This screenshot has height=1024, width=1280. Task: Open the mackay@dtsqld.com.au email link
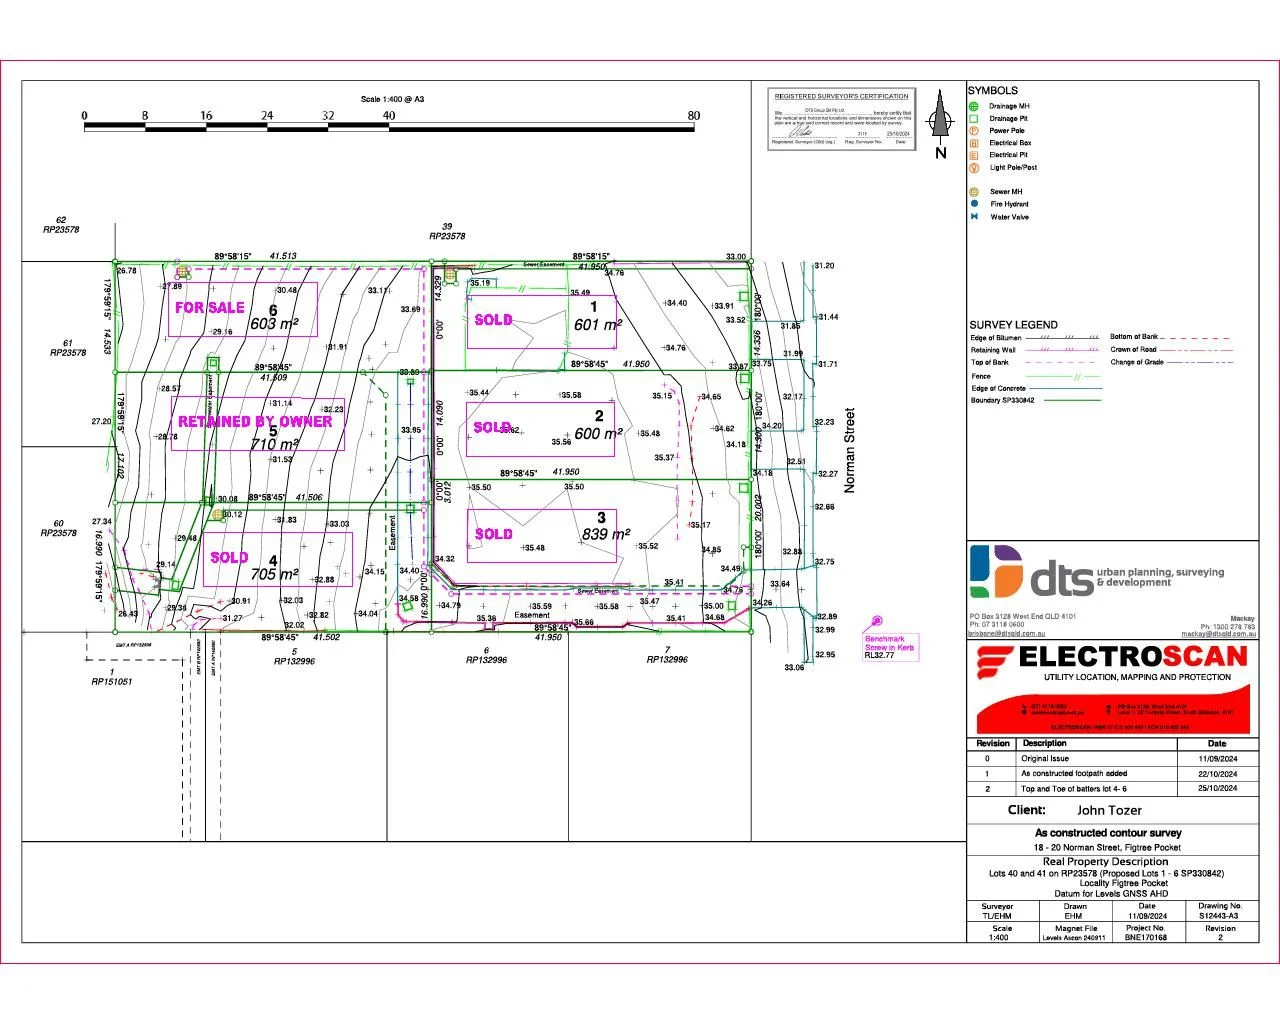tap(1218, 633)
